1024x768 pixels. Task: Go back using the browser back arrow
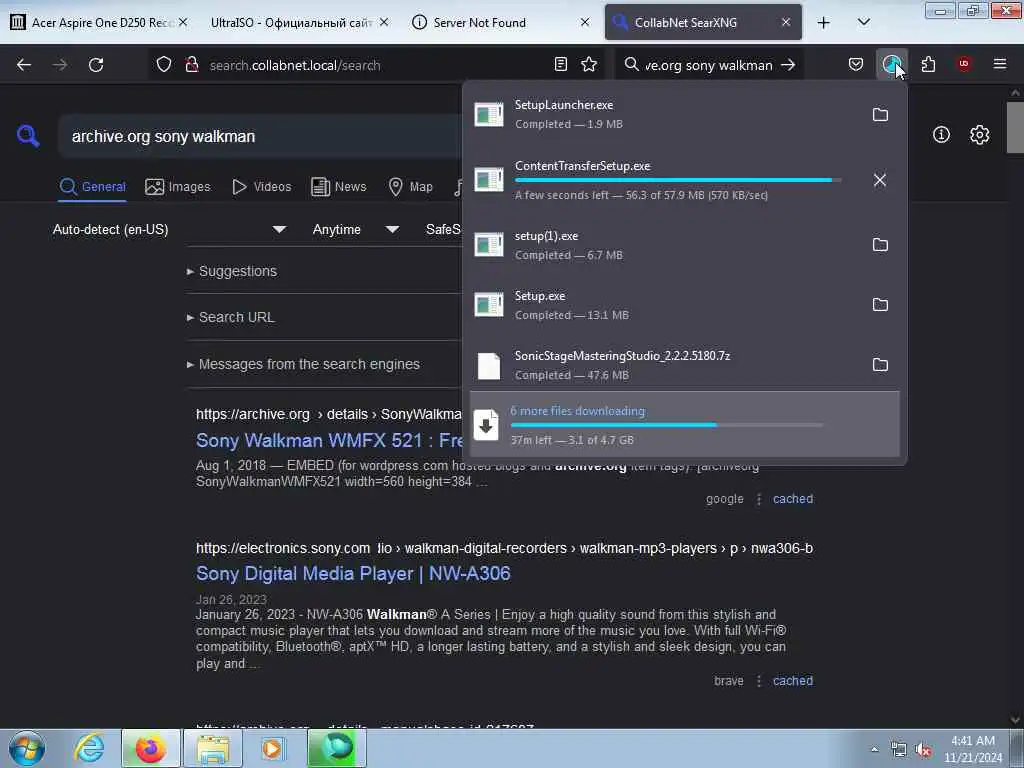click(x=24, y=65)
